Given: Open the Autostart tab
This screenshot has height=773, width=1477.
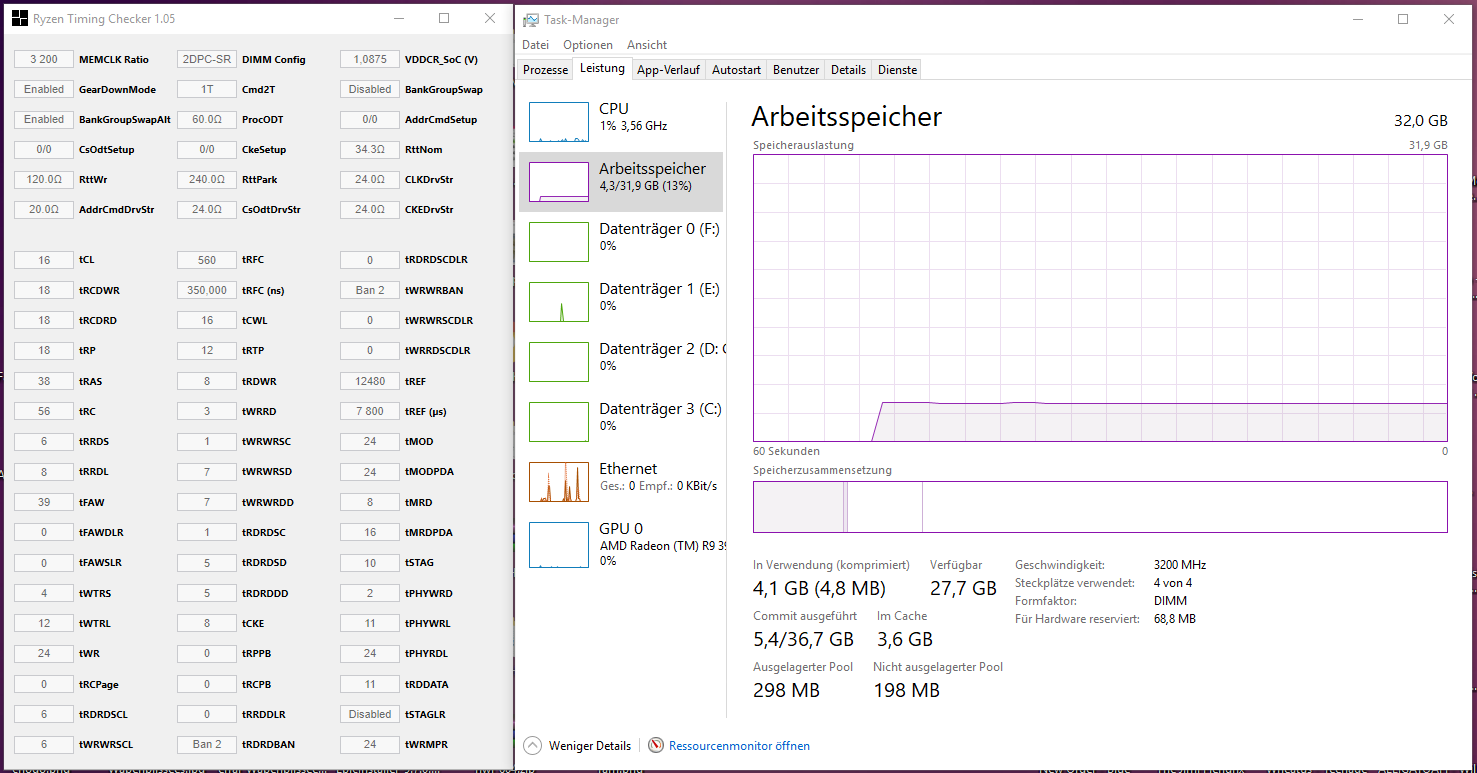Looking at the screenshot, I should click(x=736, y=70).
